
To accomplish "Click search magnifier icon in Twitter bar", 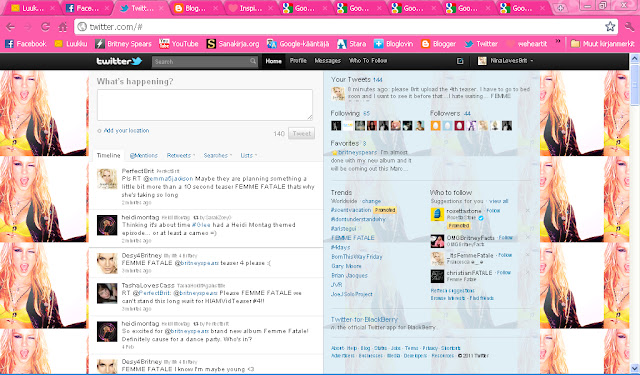I will [x=253, y=61].
